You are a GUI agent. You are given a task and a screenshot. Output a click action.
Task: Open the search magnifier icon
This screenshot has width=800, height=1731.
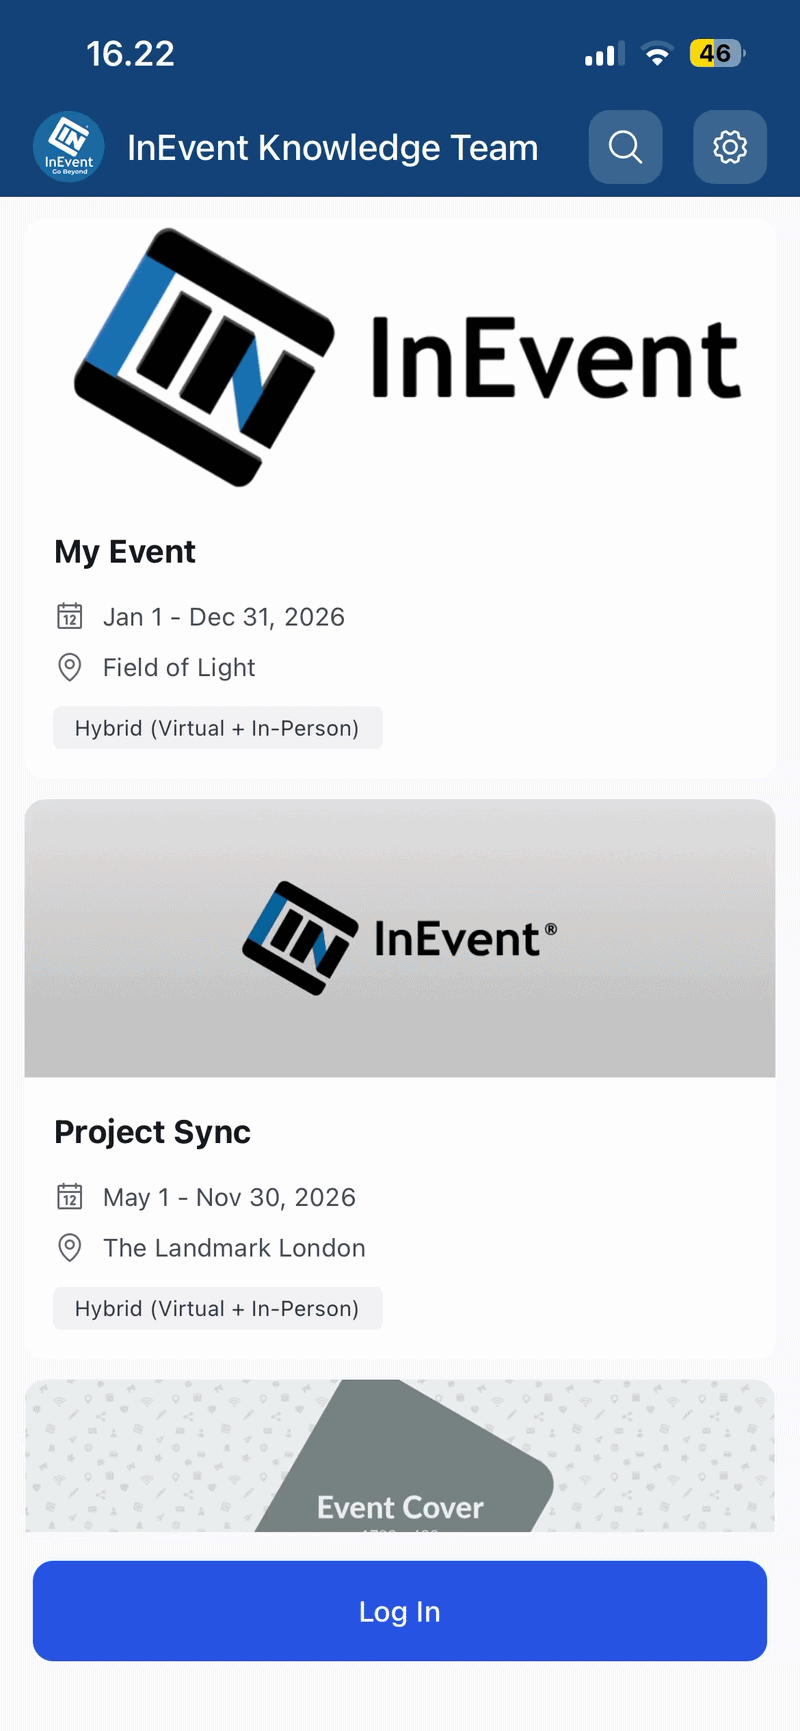[626, 147]
